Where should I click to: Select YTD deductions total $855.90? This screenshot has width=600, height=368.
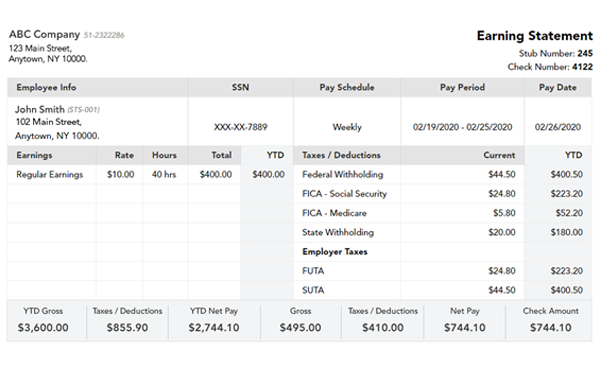coord(127,328)
